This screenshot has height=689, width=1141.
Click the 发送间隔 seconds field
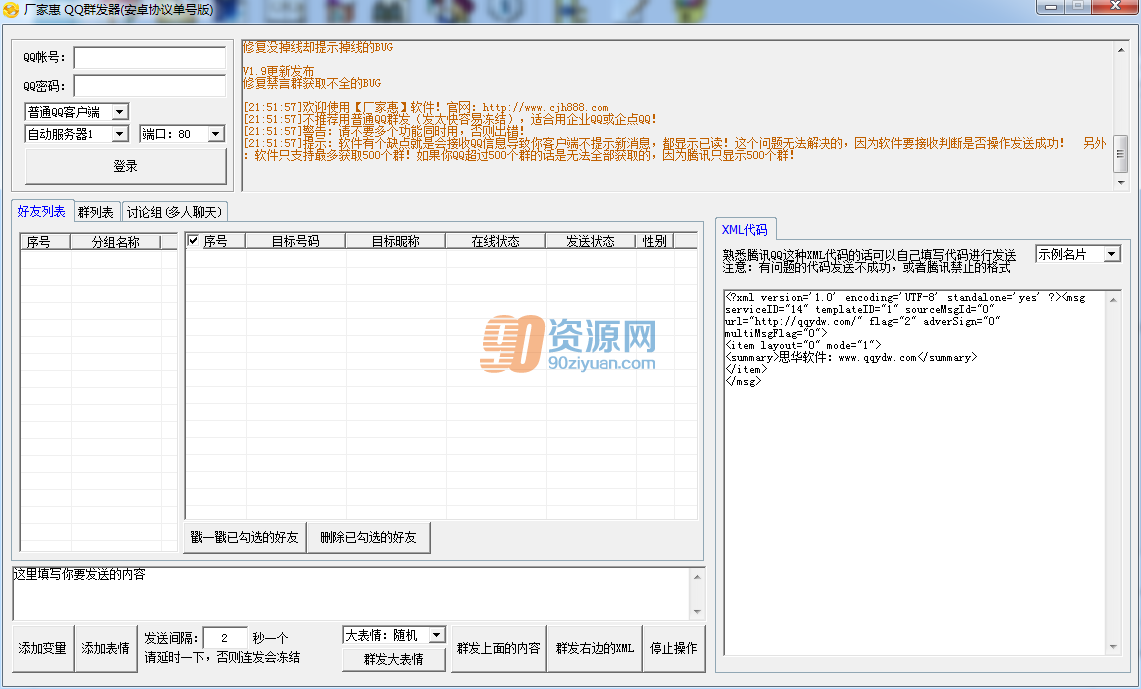[224, 638]
